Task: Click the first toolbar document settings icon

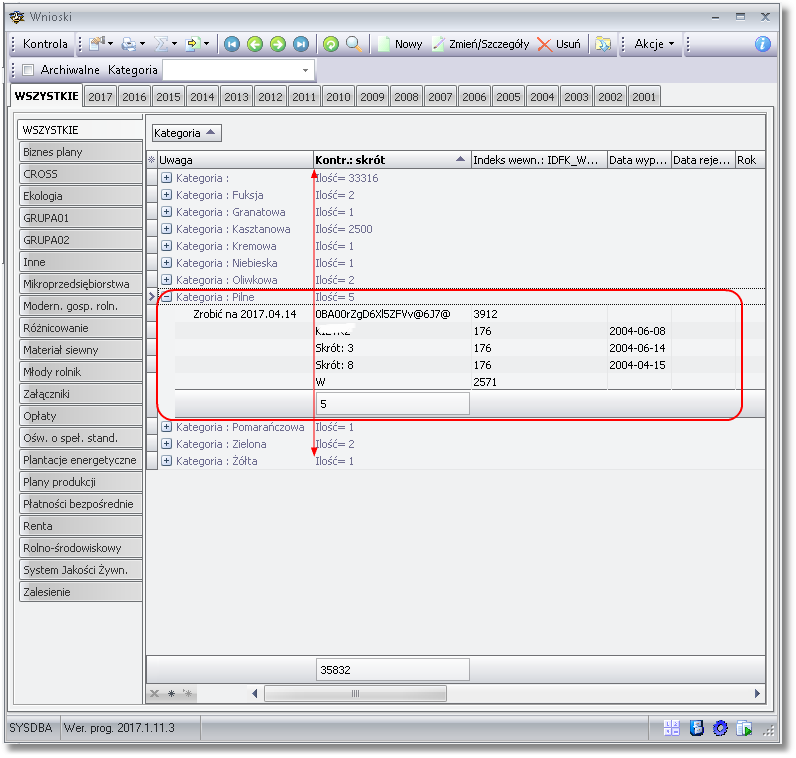Action: coord(96,44)
